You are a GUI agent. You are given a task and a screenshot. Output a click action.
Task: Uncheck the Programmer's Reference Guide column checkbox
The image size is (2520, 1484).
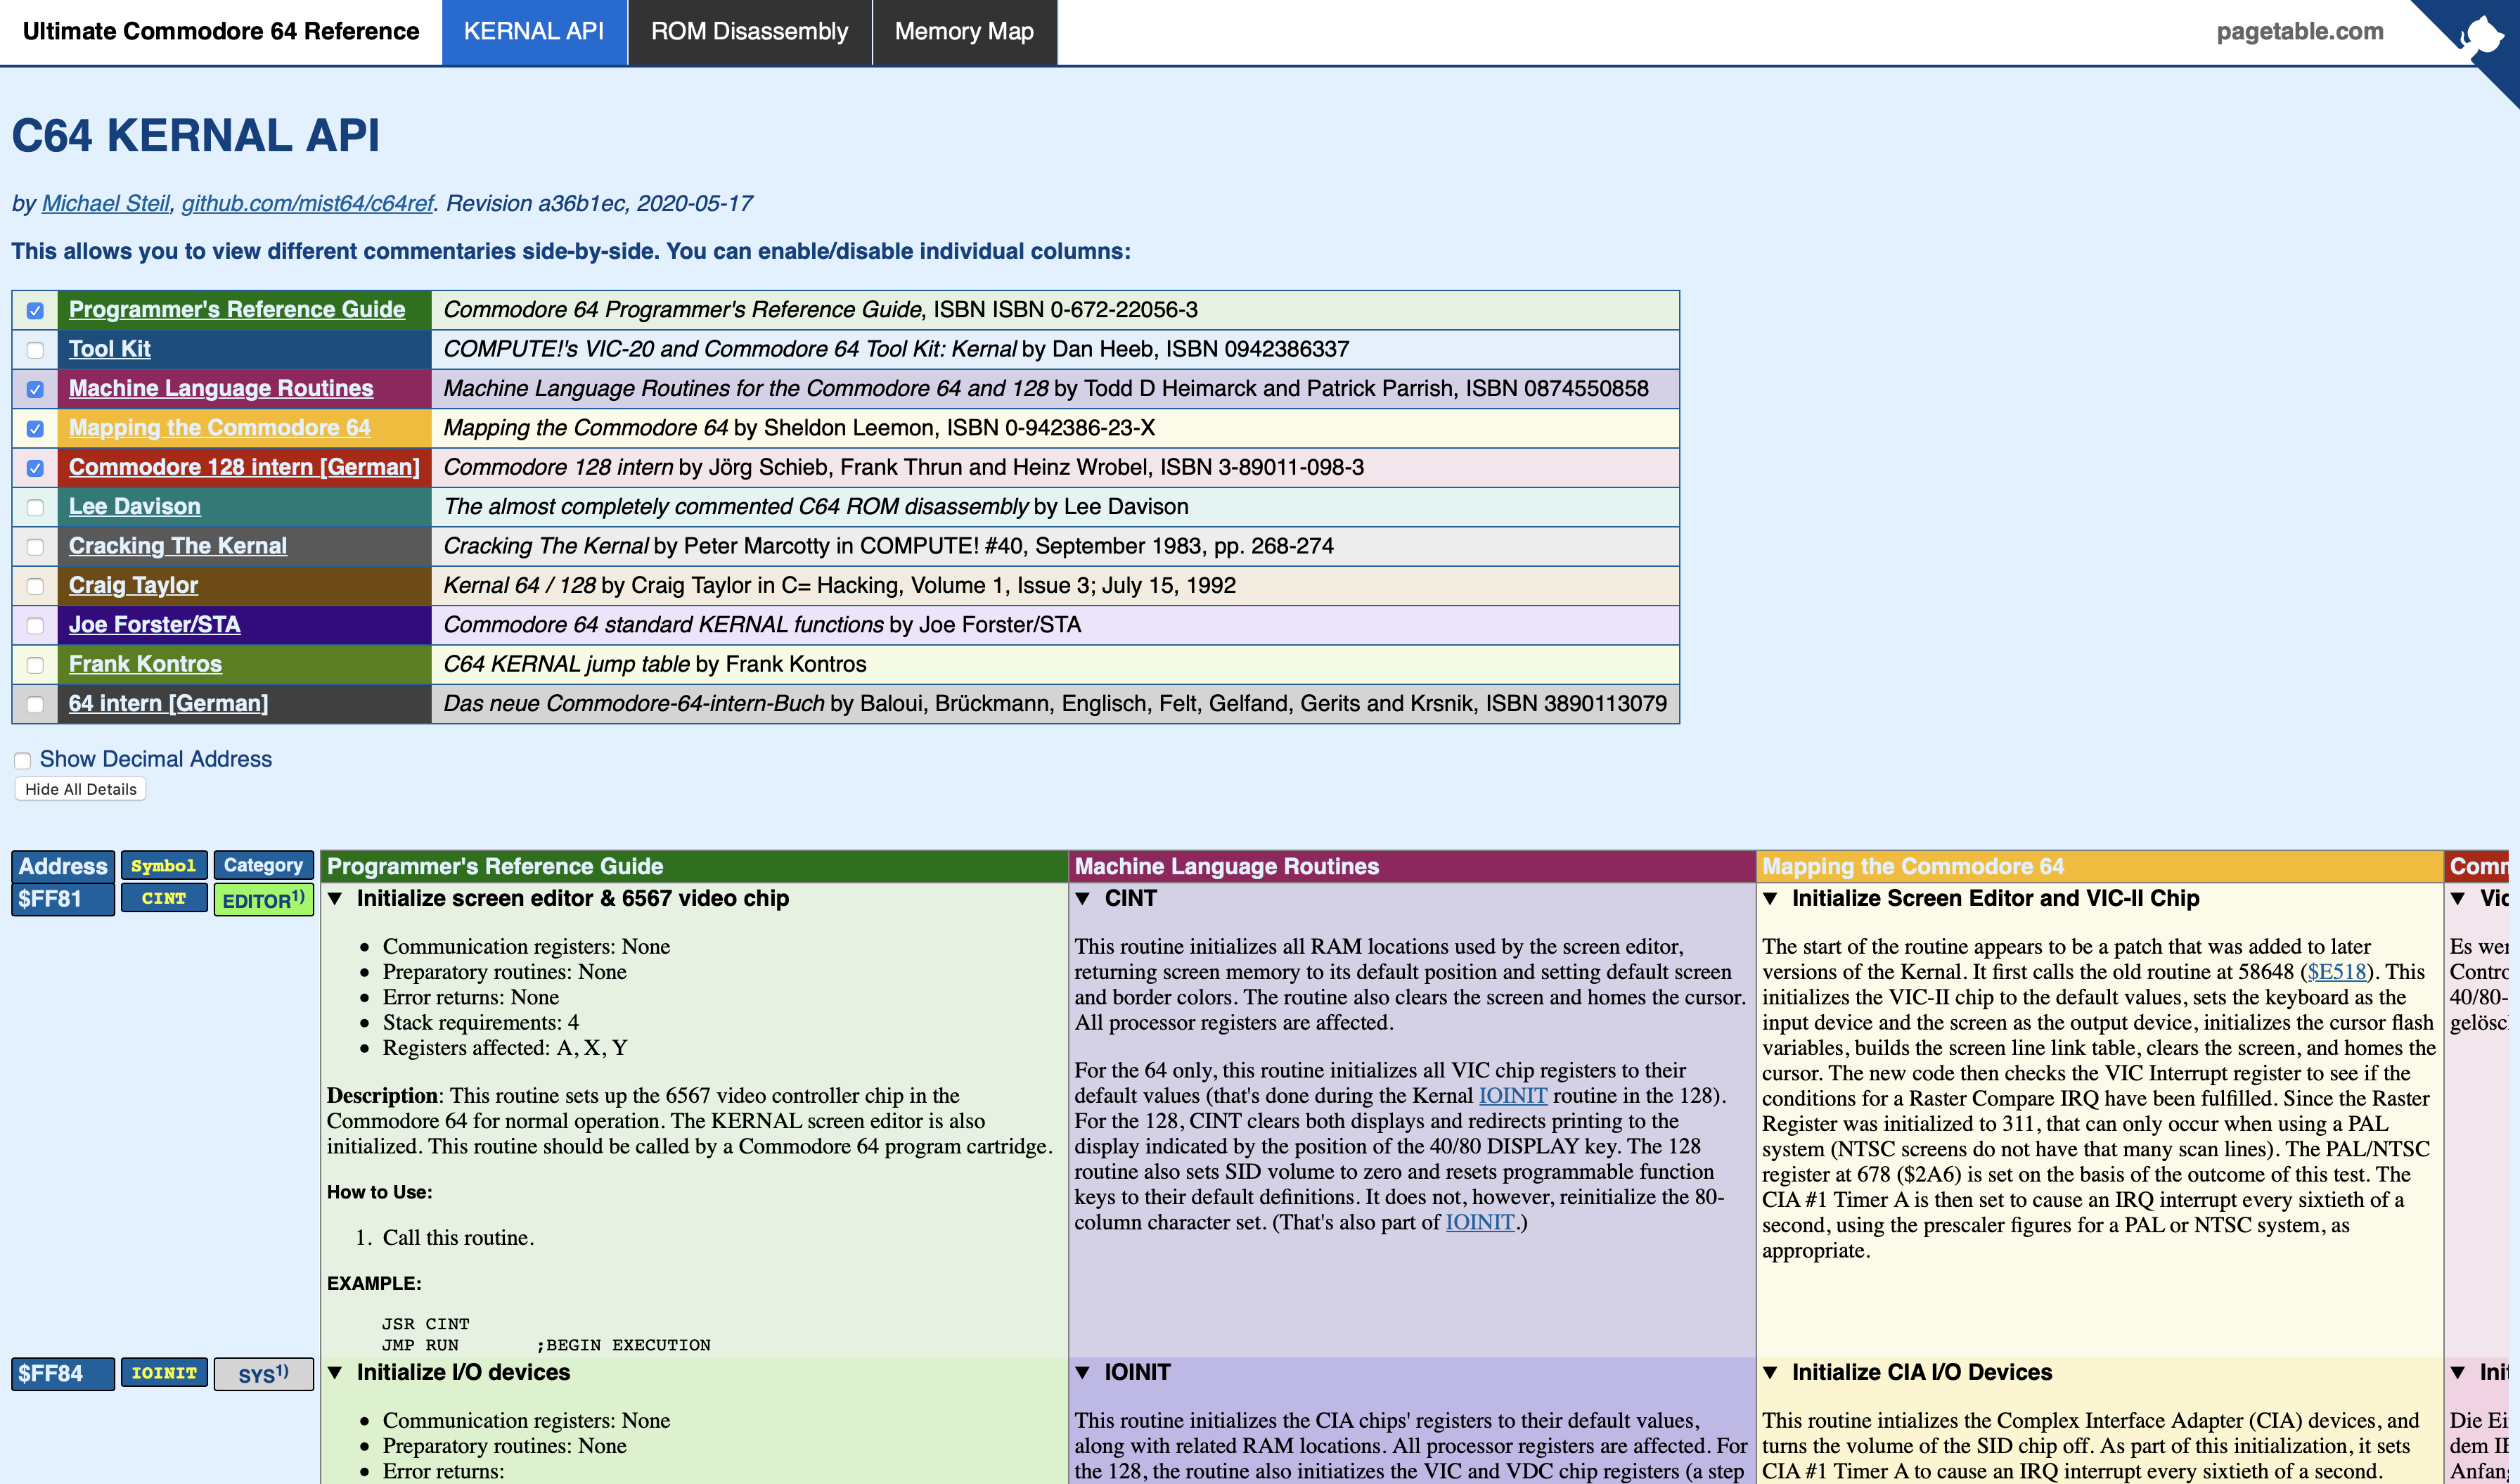tap(35, 311)
